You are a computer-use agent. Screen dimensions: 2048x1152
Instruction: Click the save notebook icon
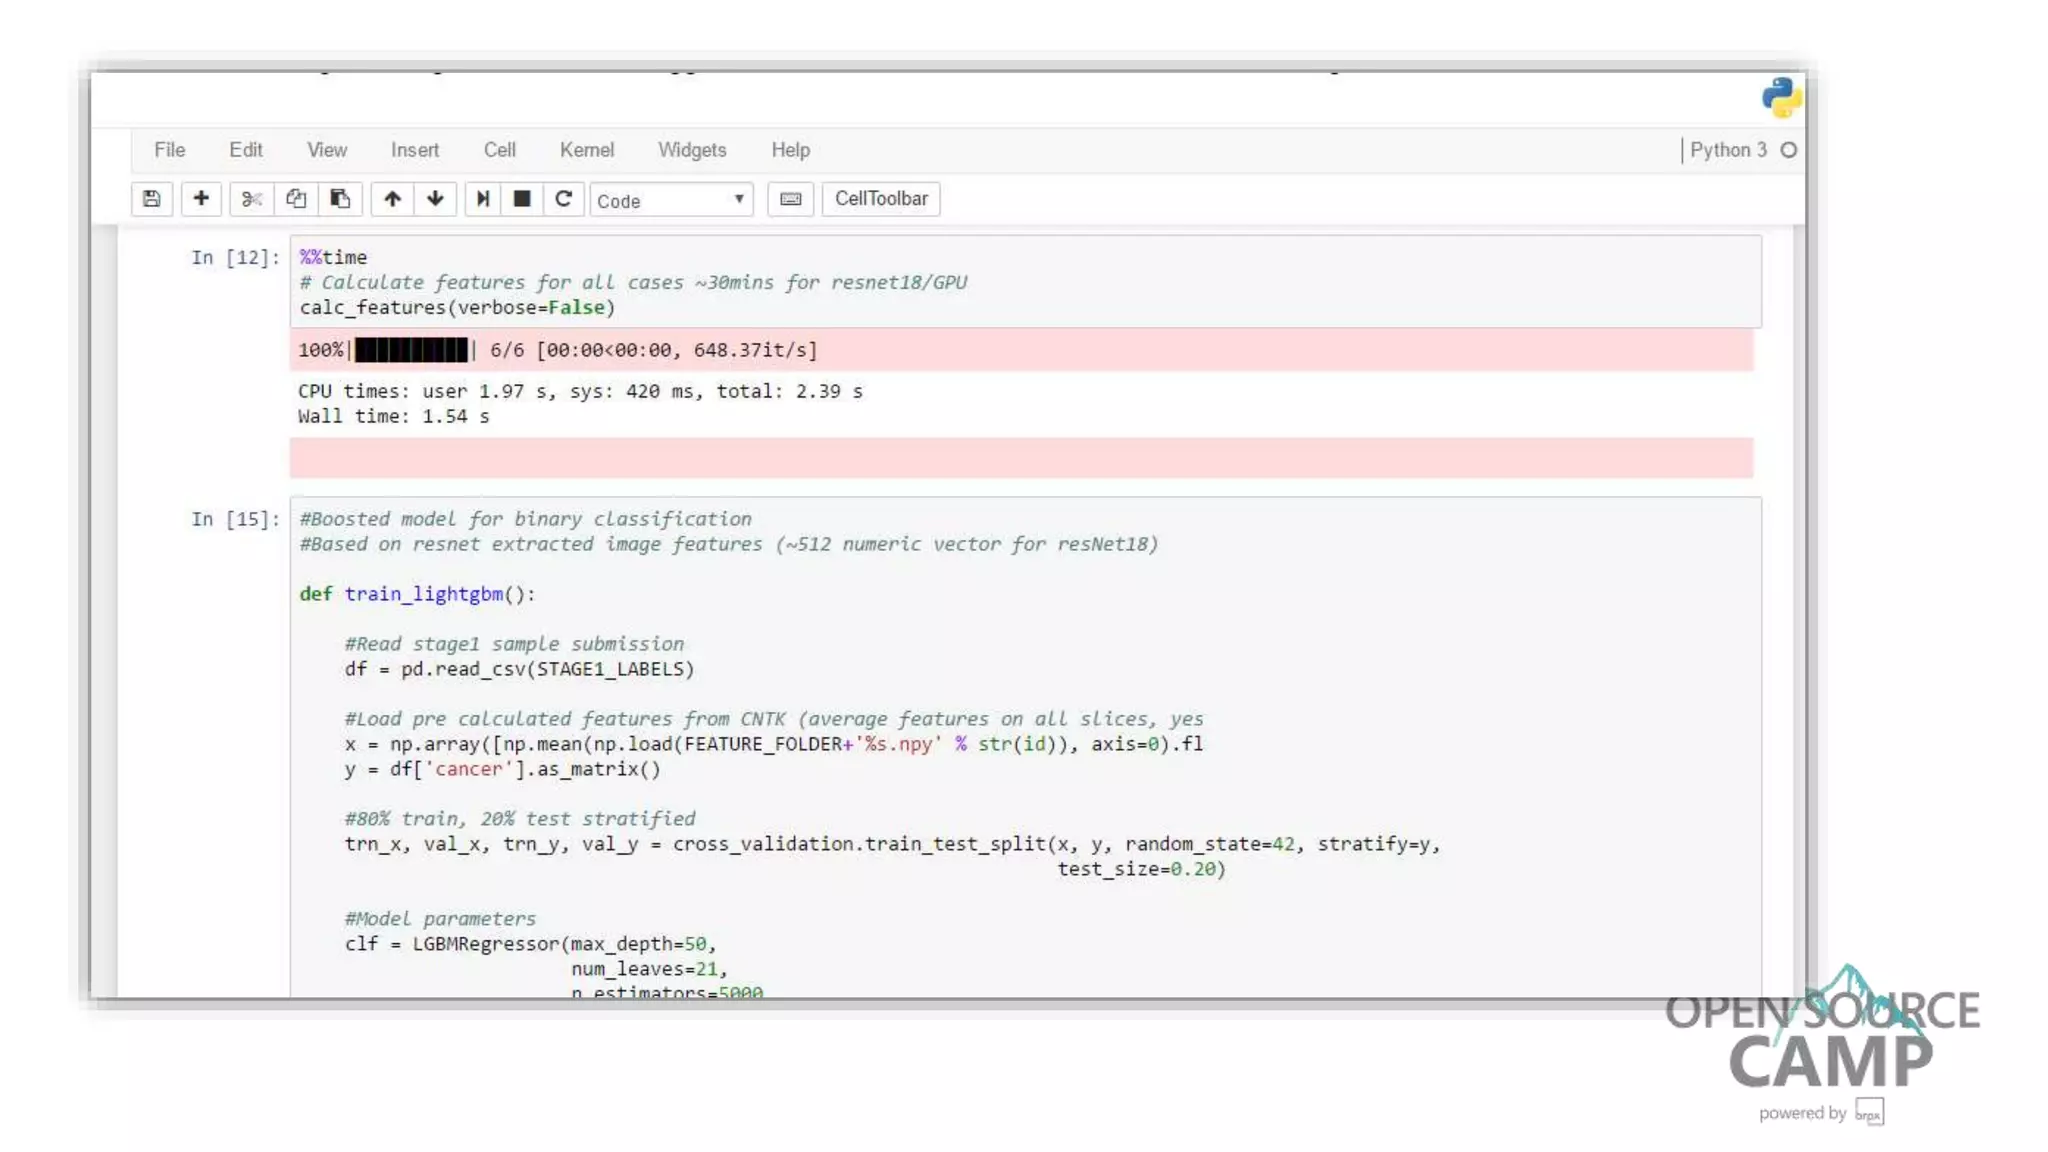152,199
